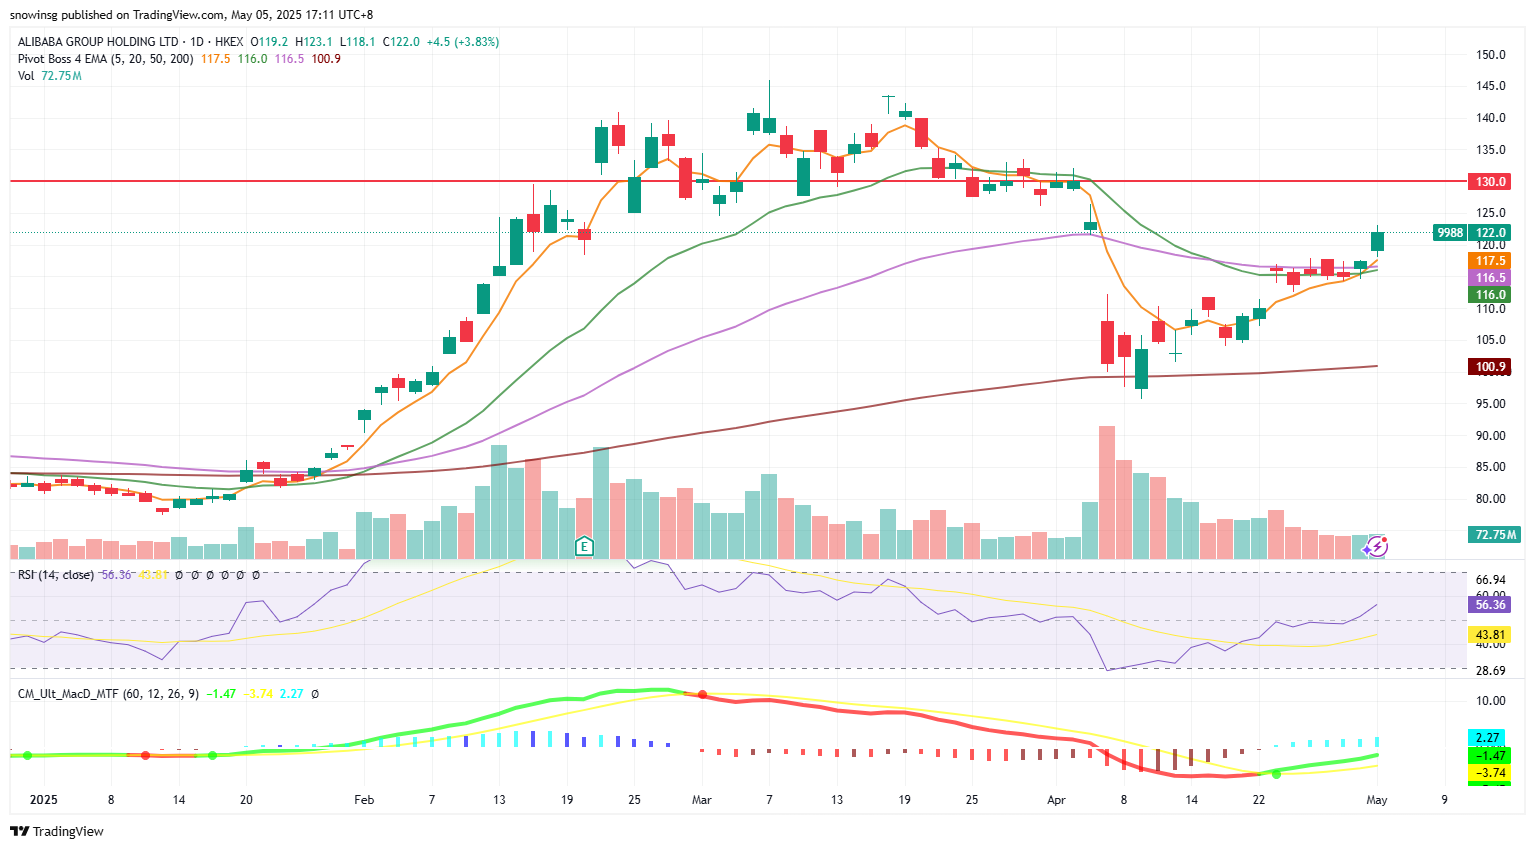Click the dark red 100.9 axis label
Screen dimensions: 1535x849
(1490, 367)
